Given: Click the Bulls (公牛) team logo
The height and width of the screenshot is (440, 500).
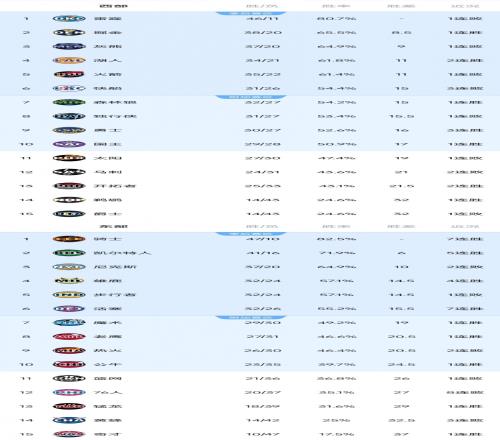Looking at the screenshot, I should click(x=69, y=365).
